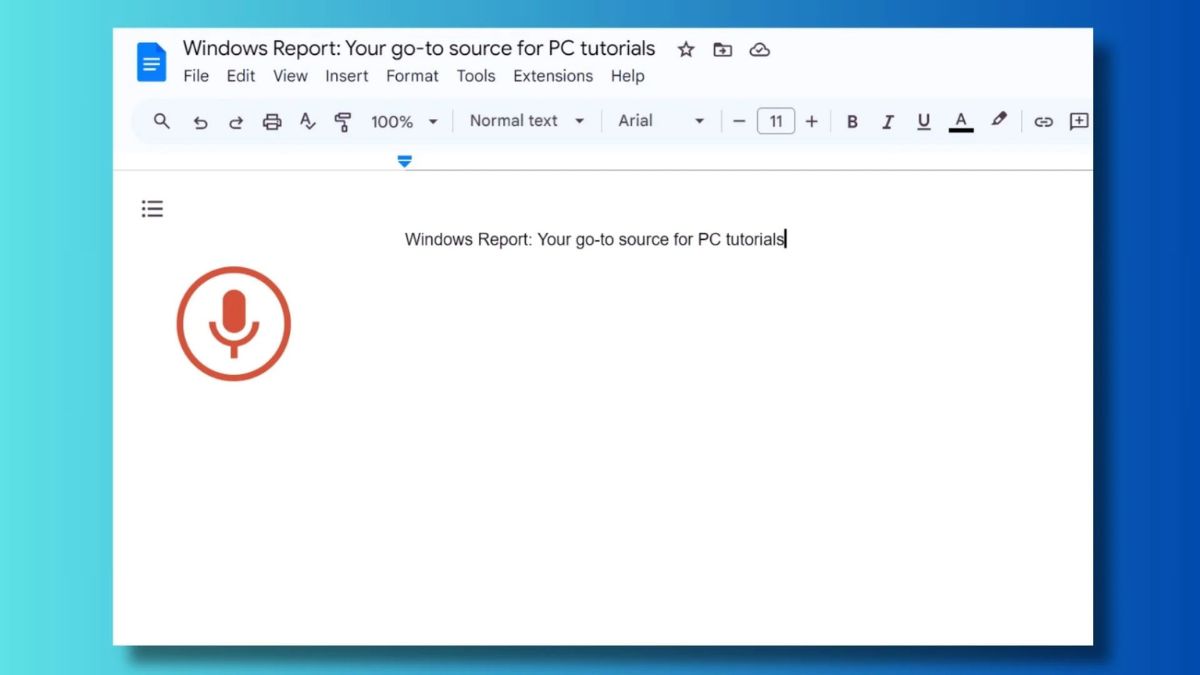Open the text color picker
Screen dimensions: 1200x675
(961, 121)
